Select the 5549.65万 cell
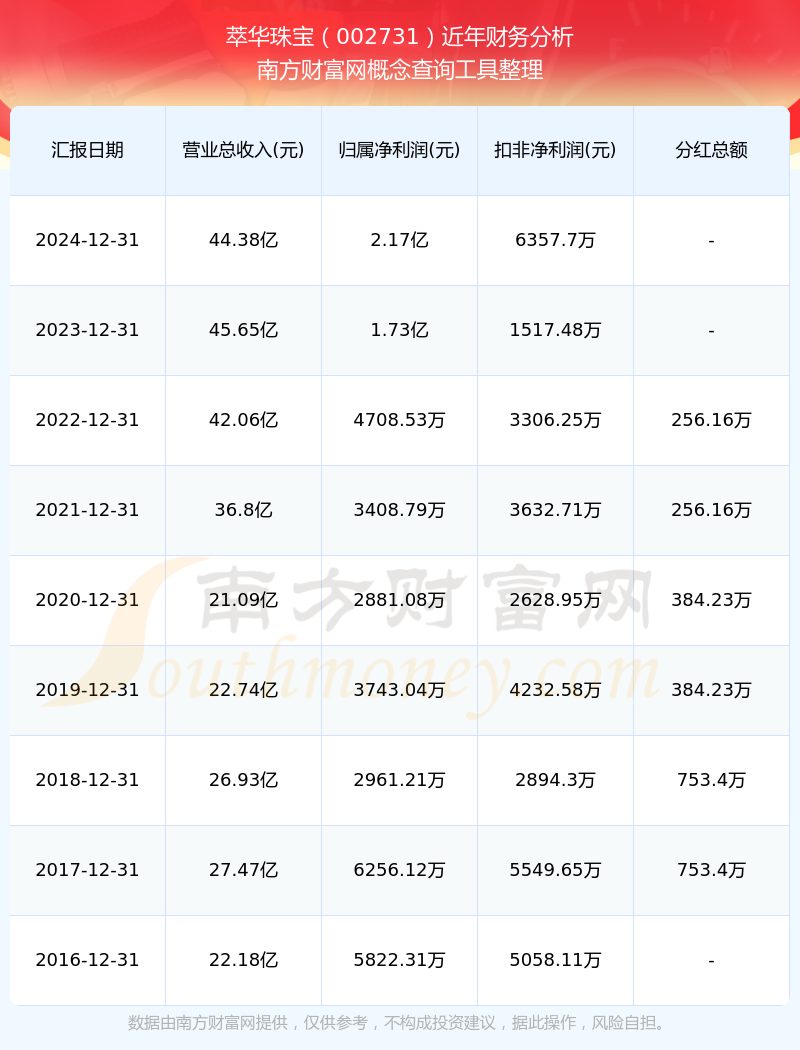This screenshot has width=800, height=1050. (x=556, y=870)
